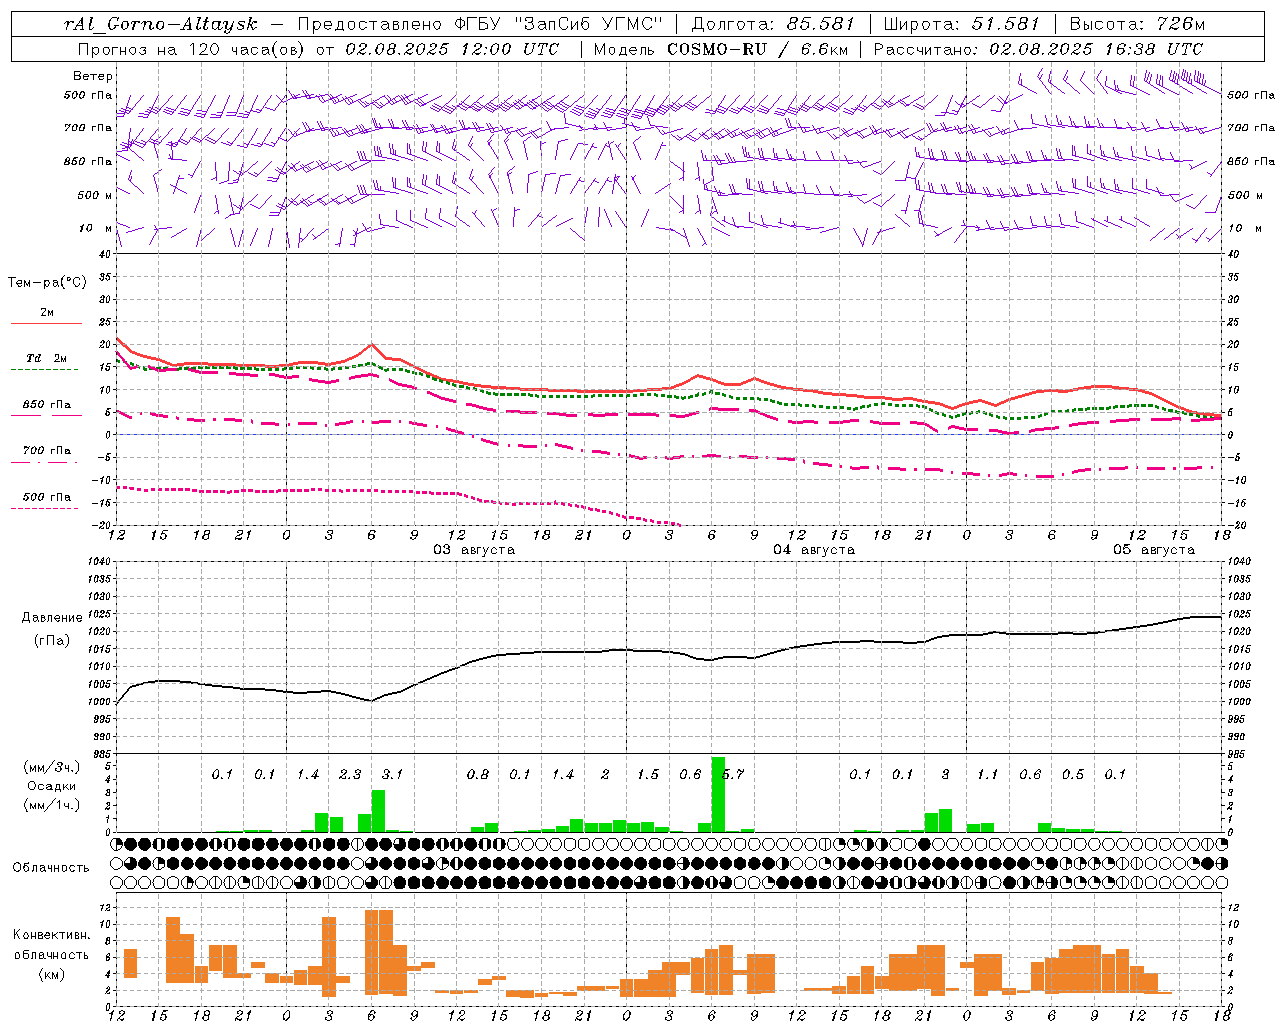Click the date label 04 августа
The image size is (1280, 1024).
(814, 550)
